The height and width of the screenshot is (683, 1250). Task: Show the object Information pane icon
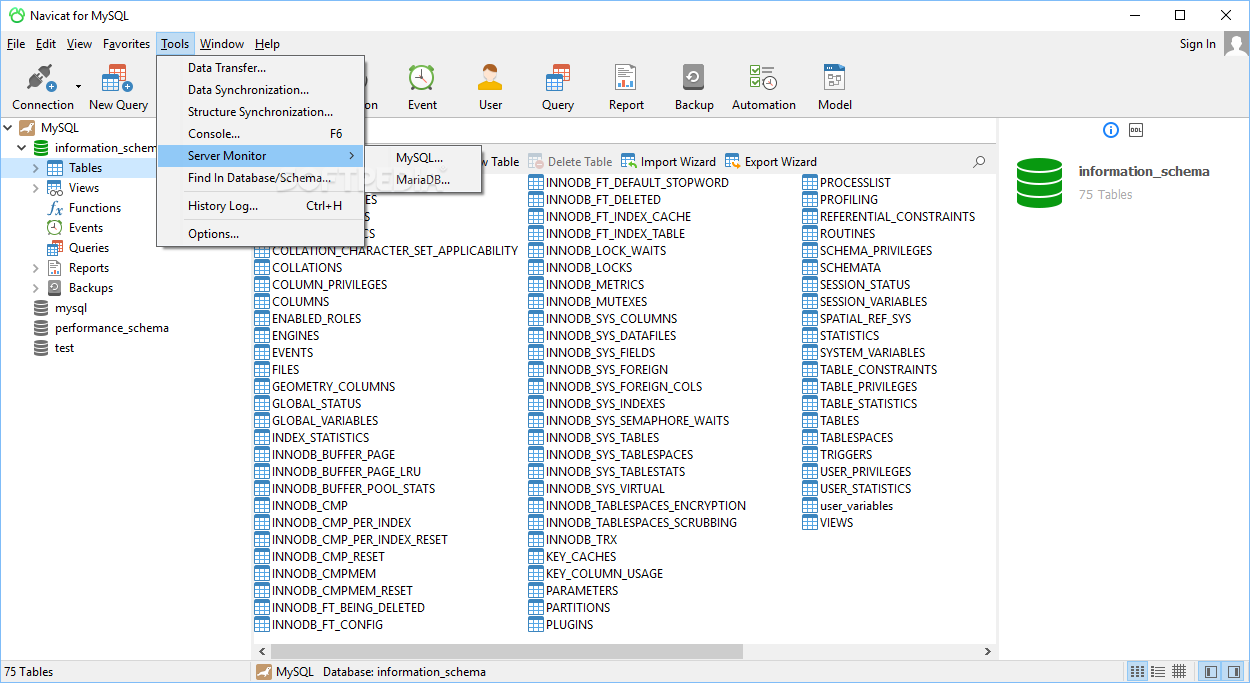tap(1111, 130)
